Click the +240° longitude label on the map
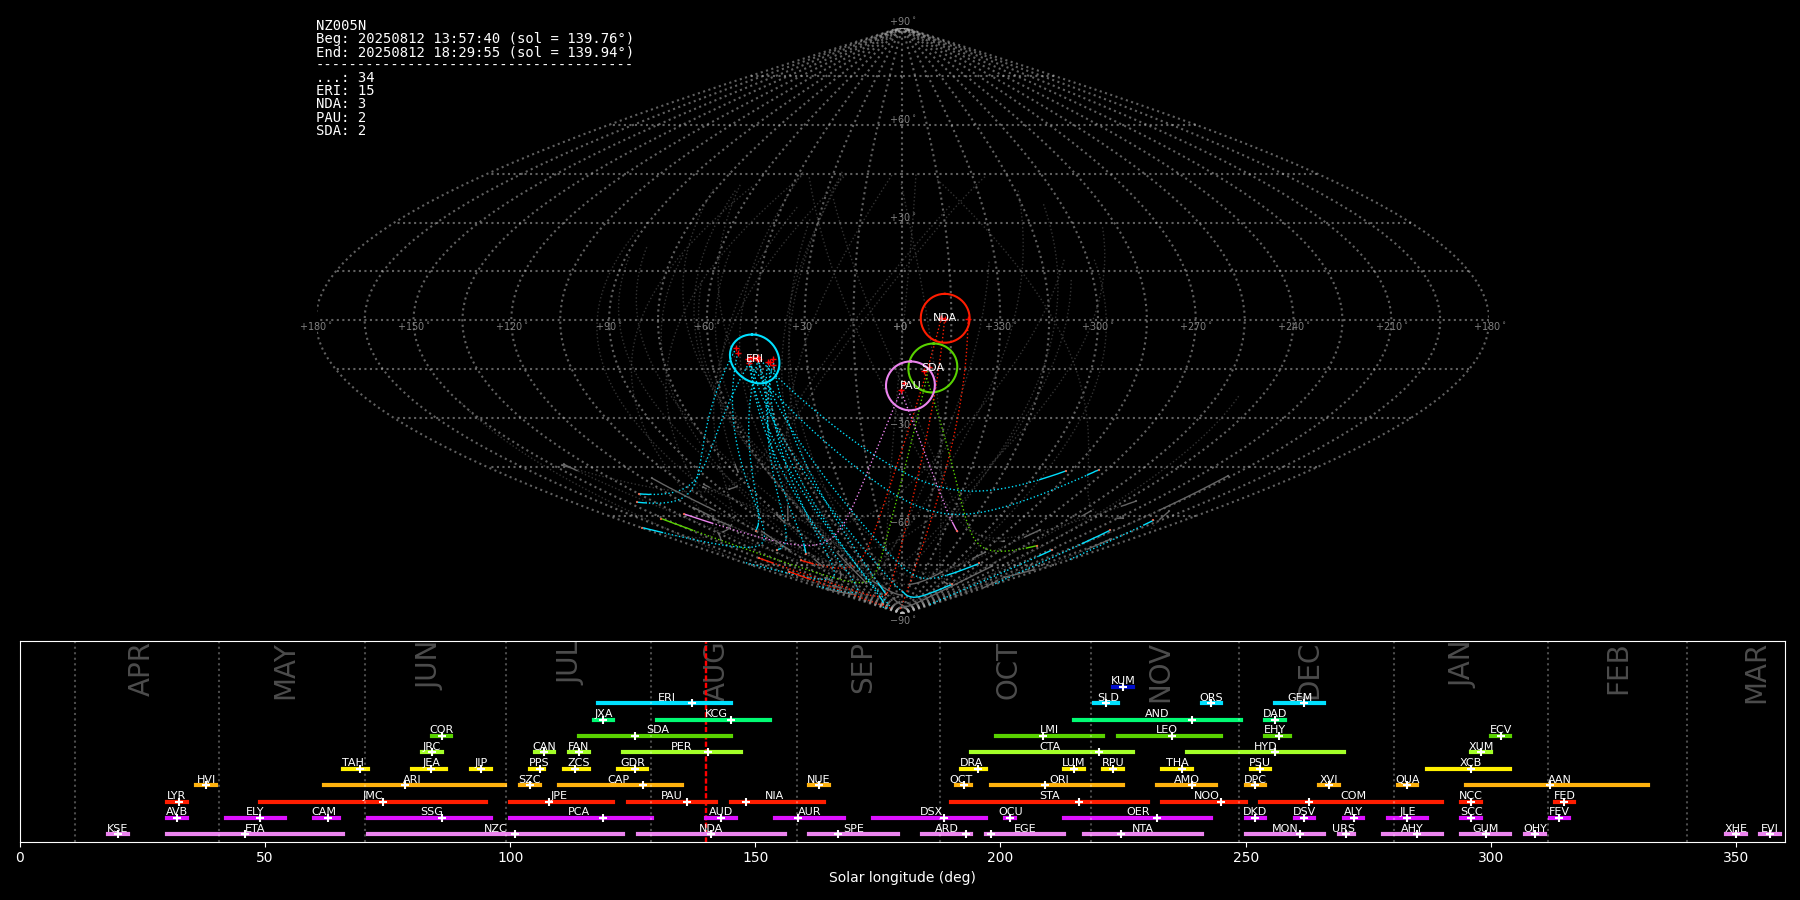 tap(1291, 327)
